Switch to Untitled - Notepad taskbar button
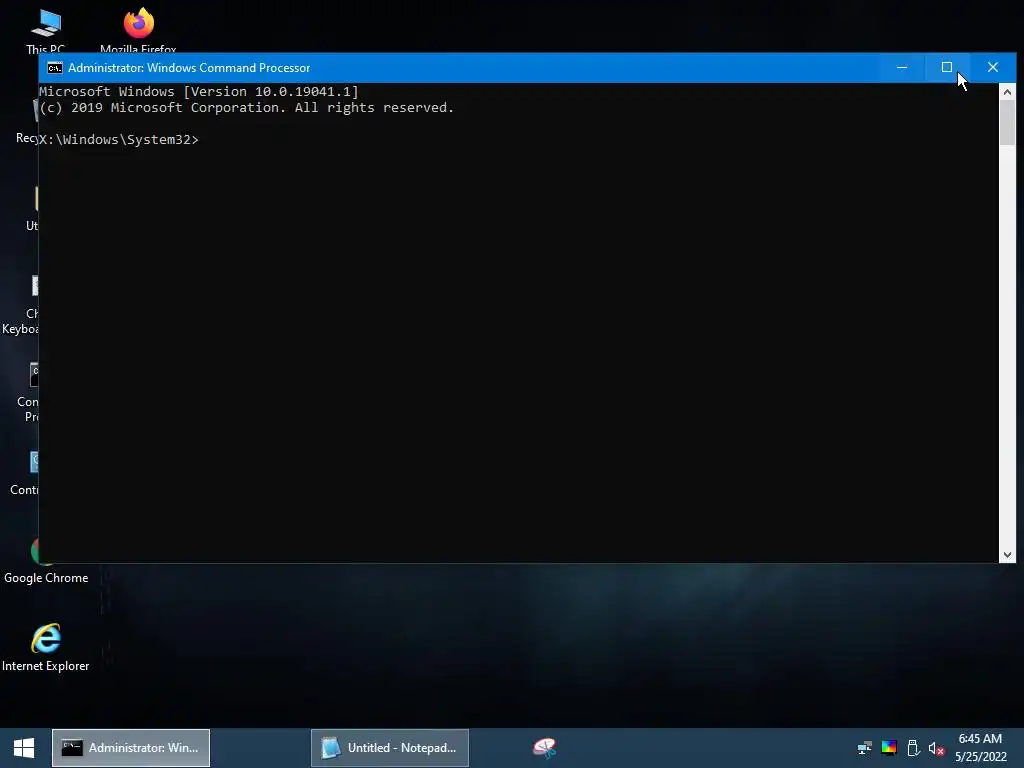1024x768 pixels. pos(390,748)
